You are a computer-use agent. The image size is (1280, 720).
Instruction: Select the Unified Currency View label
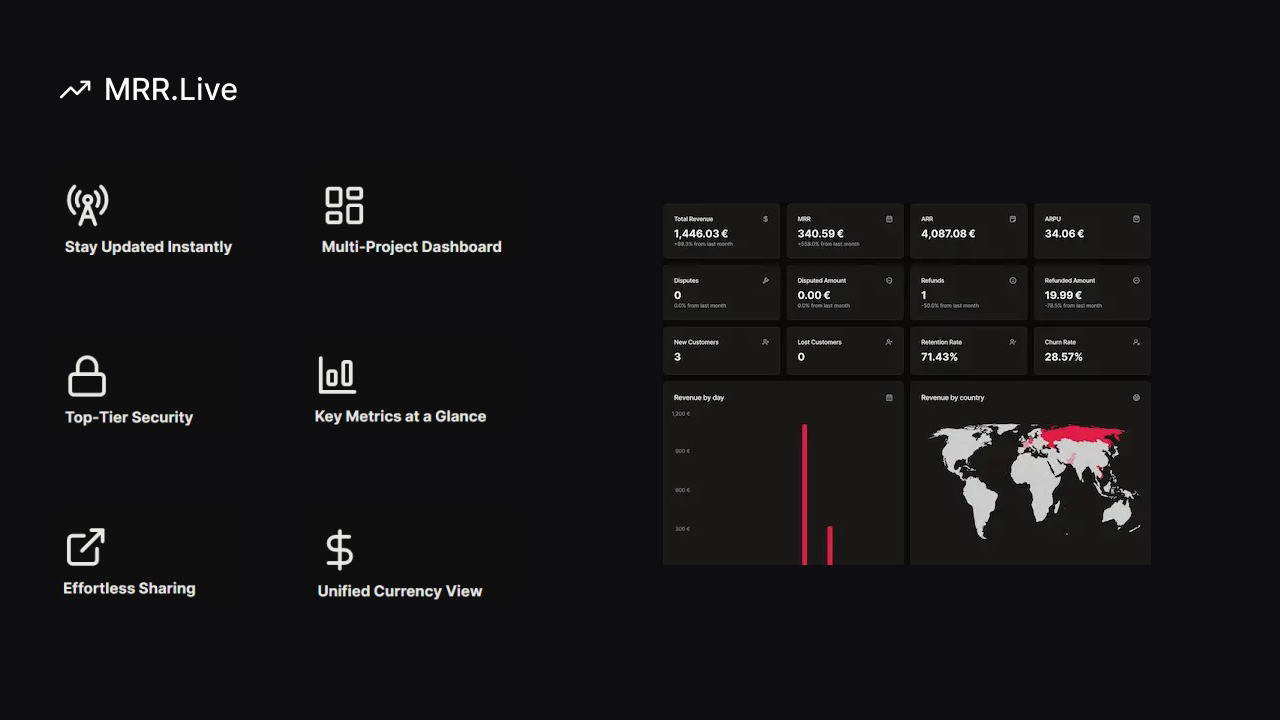[400, 591]
